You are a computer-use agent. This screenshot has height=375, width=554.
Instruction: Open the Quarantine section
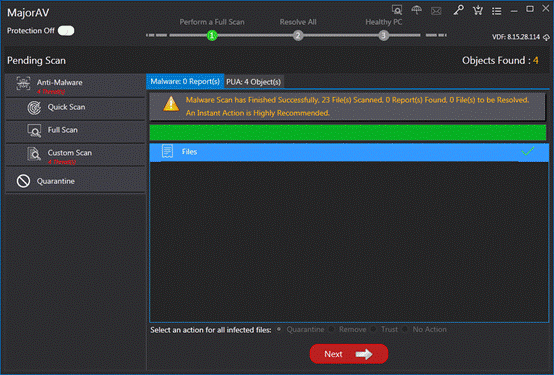click(x=75, y=181)
